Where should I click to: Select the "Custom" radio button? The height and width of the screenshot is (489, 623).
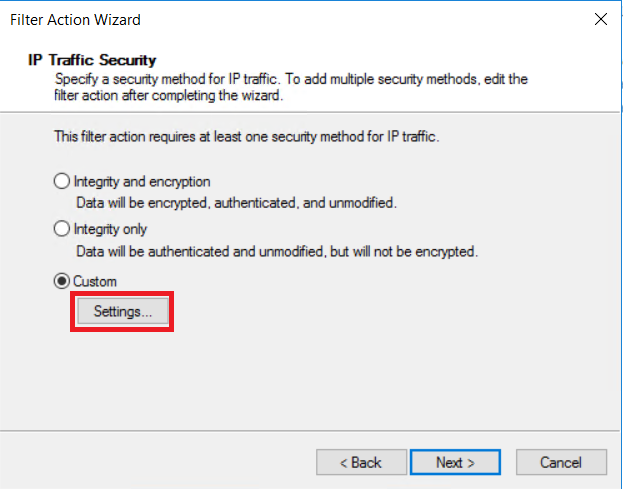point(62,282)
